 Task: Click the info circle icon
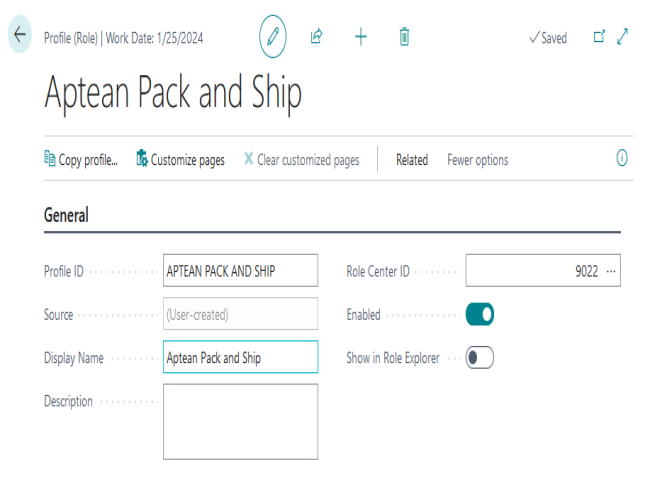[622, 158]
